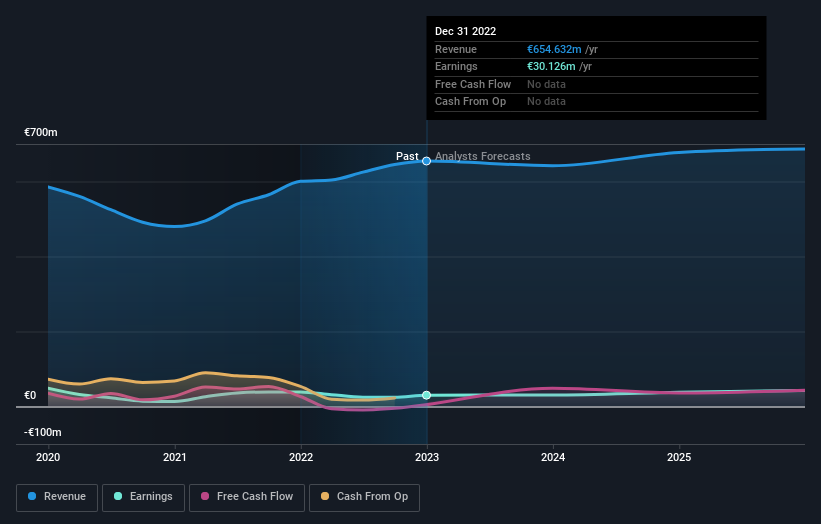Click the Past label on chart
Viewport: 821px width, 524px height.
407,157
